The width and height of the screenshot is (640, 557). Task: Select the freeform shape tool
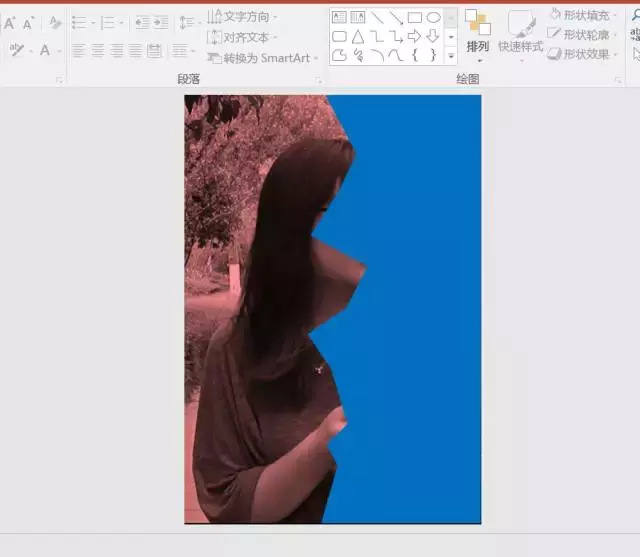(339, 55)
